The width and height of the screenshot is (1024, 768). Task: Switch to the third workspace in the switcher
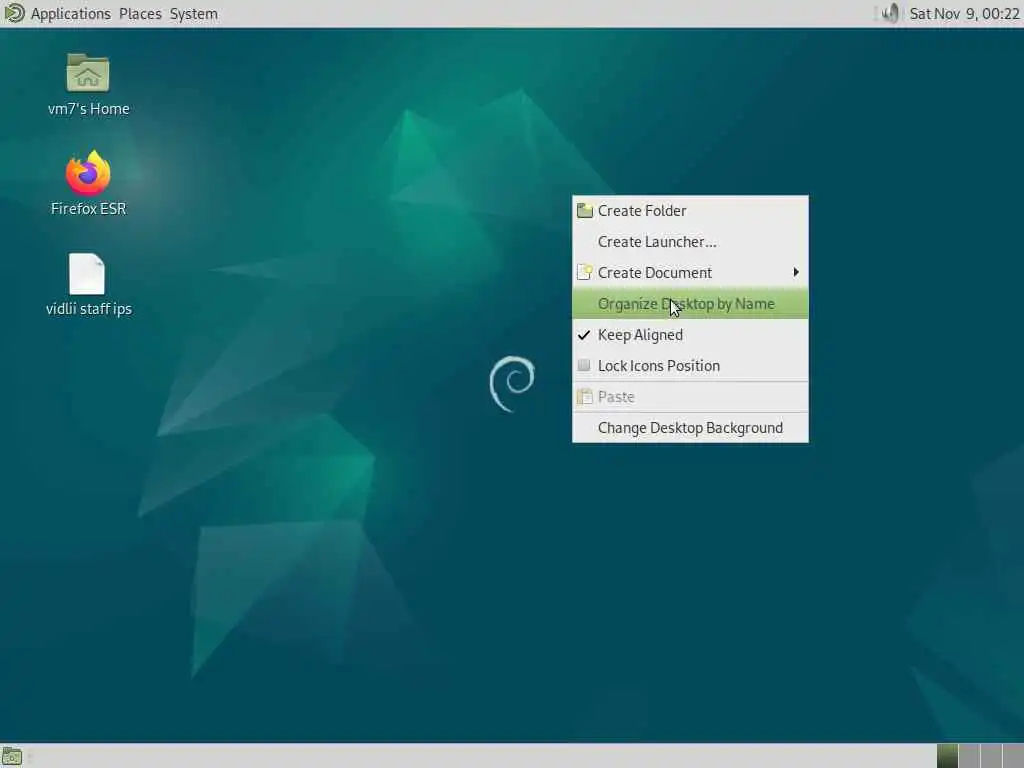[x=991, y=756]
